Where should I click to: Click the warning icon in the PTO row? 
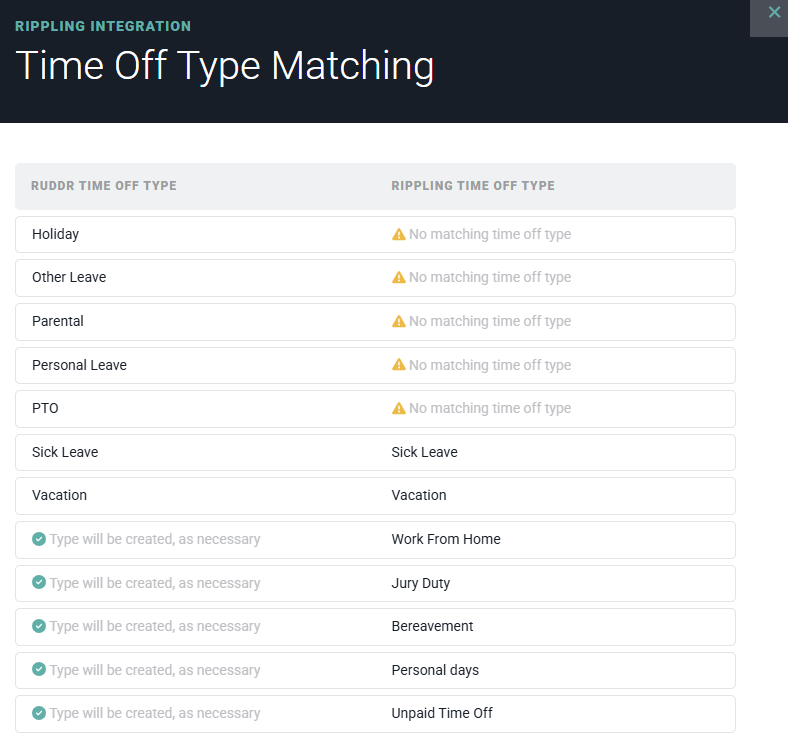coord(399,408)
